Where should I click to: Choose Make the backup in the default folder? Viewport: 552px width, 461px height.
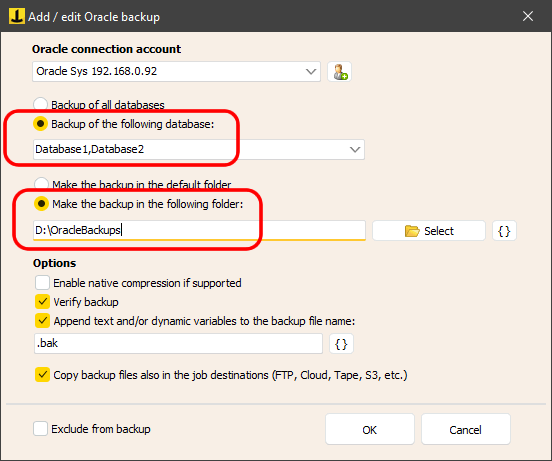[x=41, y=184]
